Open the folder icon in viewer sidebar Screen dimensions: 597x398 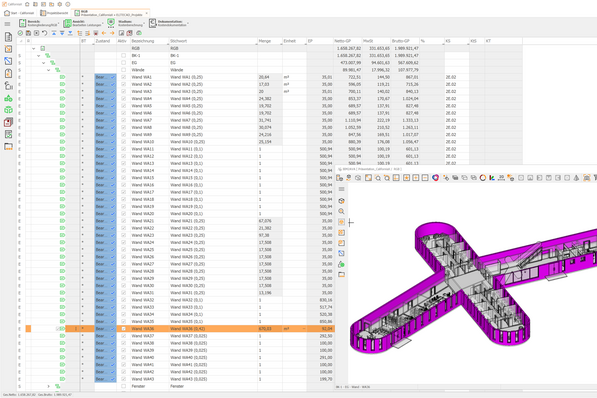click(342, 275)
